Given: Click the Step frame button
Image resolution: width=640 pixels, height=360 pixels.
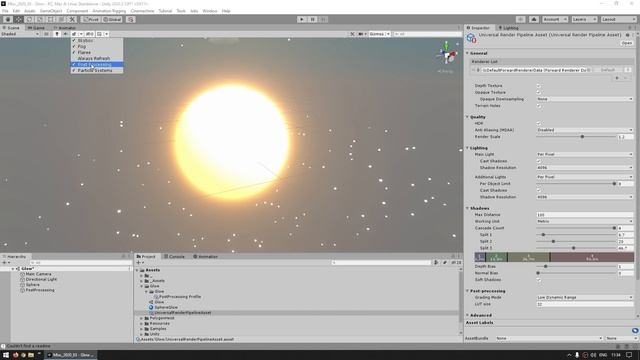Looking at the screenshot, I should [x=323, y=19].
